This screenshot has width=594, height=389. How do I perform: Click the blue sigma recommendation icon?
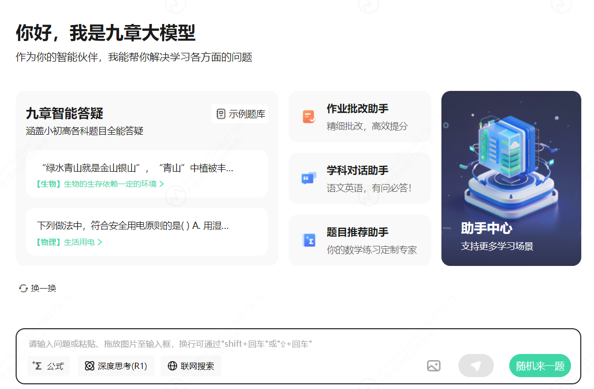[x=309, y=240]
